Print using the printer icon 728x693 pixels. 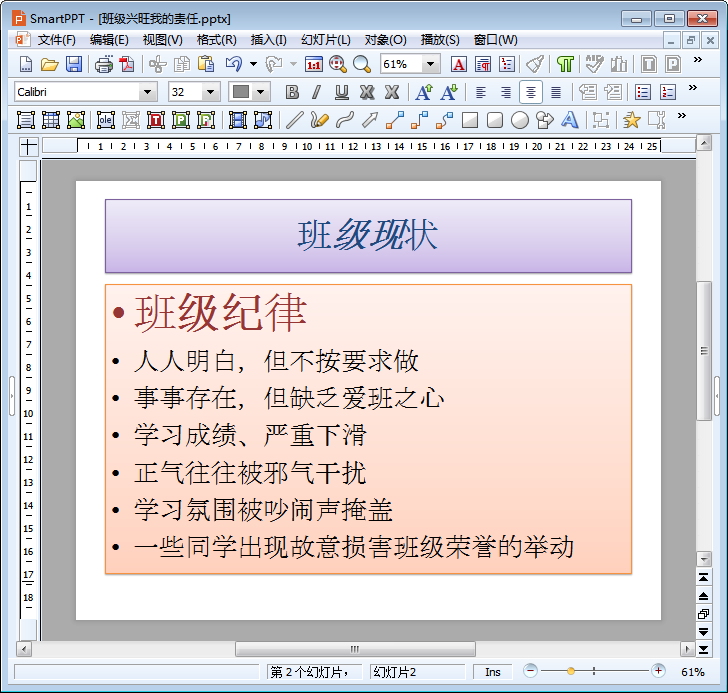[x=104, y=64]
